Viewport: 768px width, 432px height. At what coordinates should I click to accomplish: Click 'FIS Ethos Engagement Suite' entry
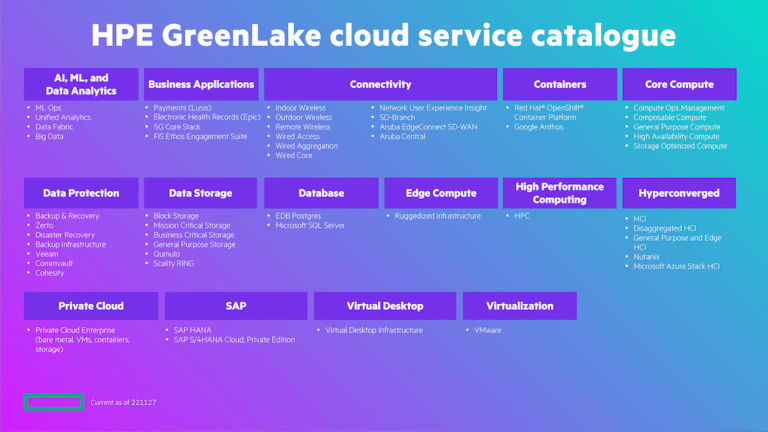pos(200,136)
